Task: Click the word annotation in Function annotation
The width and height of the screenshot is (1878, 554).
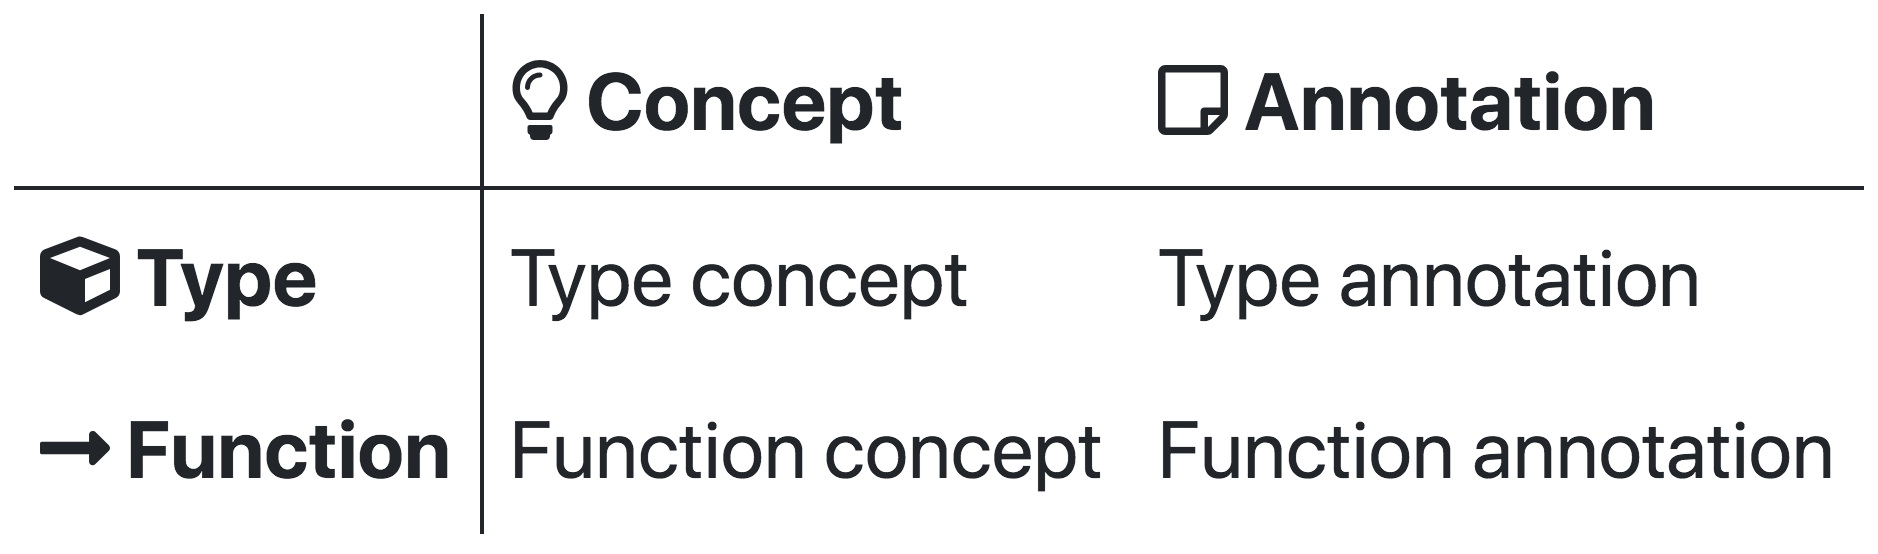Action: [1653, 452]
